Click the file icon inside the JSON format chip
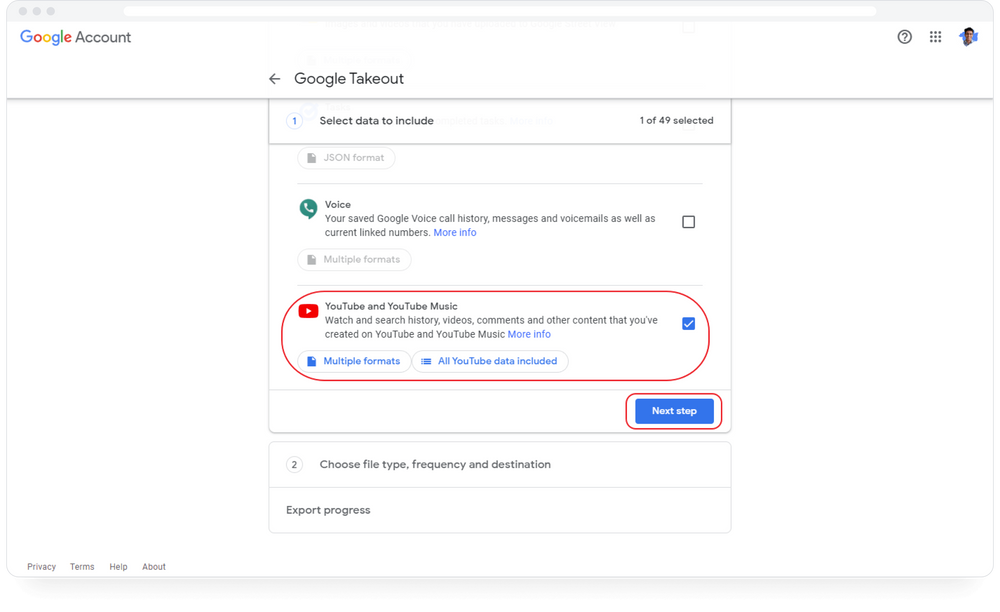 (310, 157)
